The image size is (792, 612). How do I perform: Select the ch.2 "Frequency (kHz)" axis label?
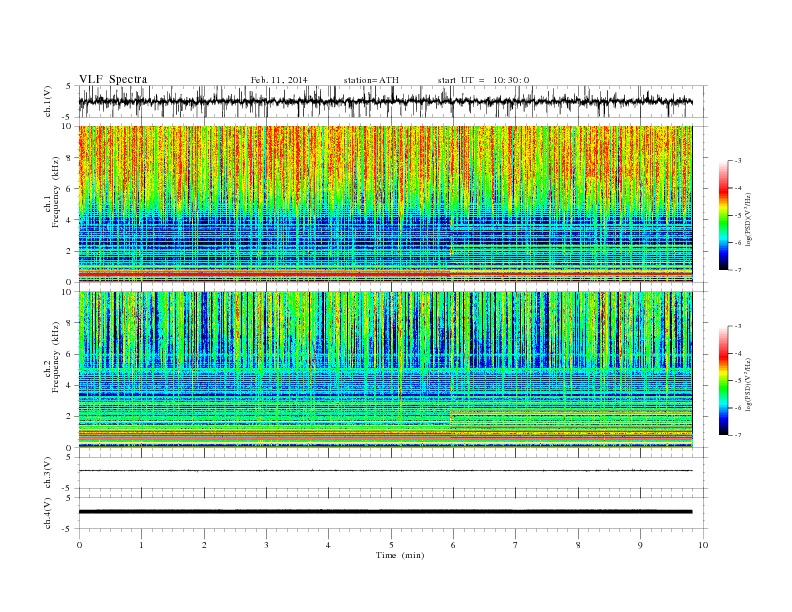pos(56,356)
